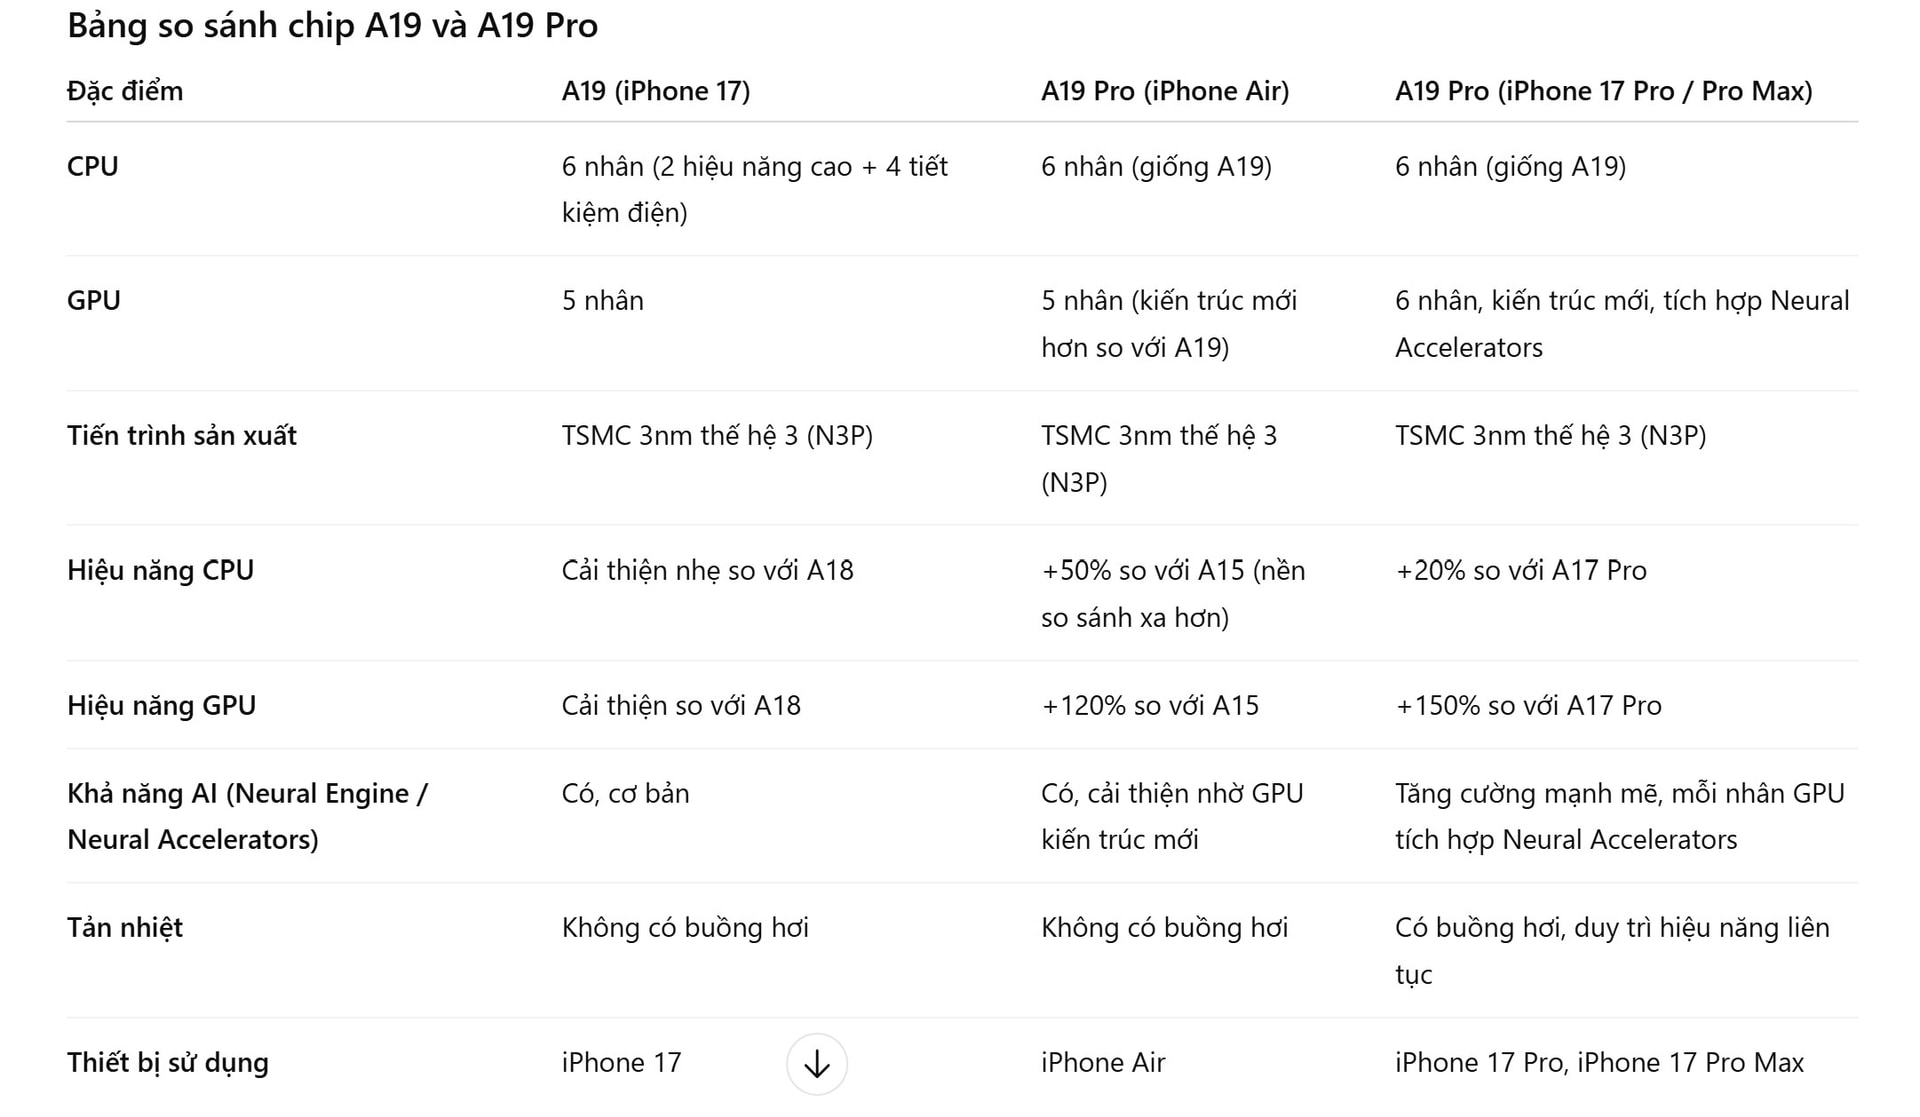Click the 'Thiết bị sử dụng' row label

[x=168, y=1062]
